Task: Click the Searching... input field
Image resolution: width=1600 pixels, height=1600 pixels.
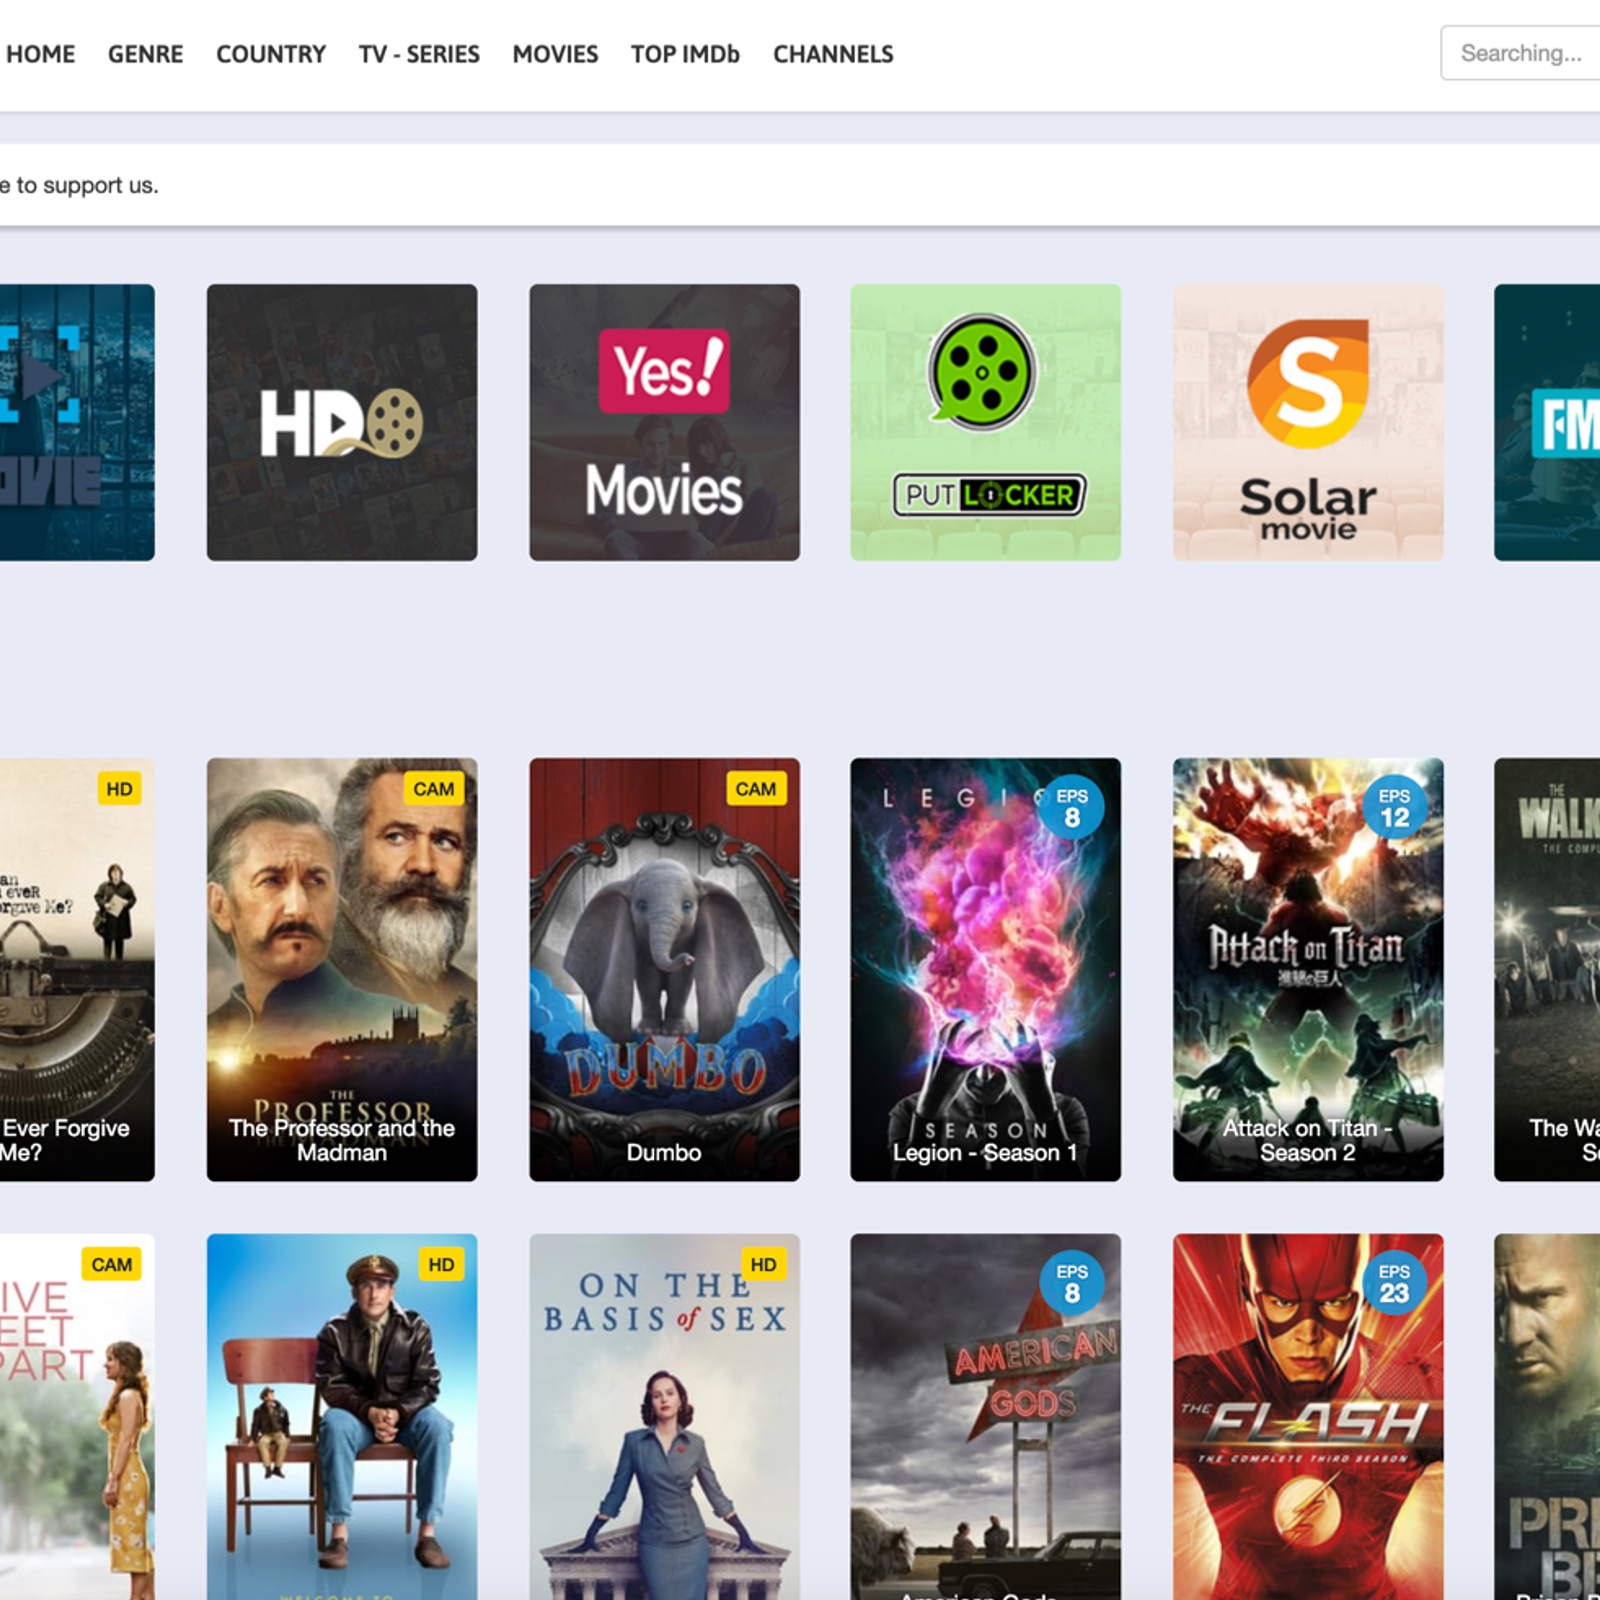Action: (1520, 53)
